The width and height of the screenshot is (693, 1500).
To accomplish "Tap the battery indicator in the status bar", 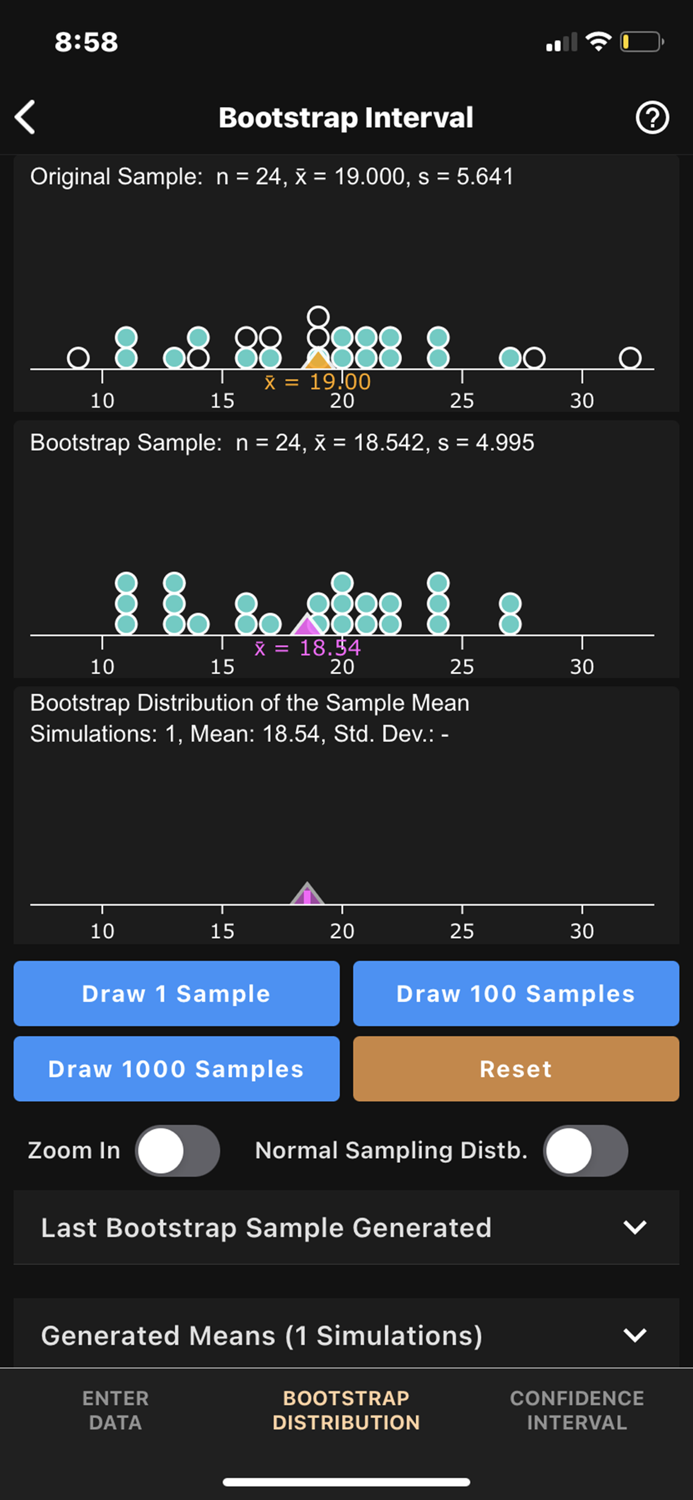I will (x=640, y=41).
